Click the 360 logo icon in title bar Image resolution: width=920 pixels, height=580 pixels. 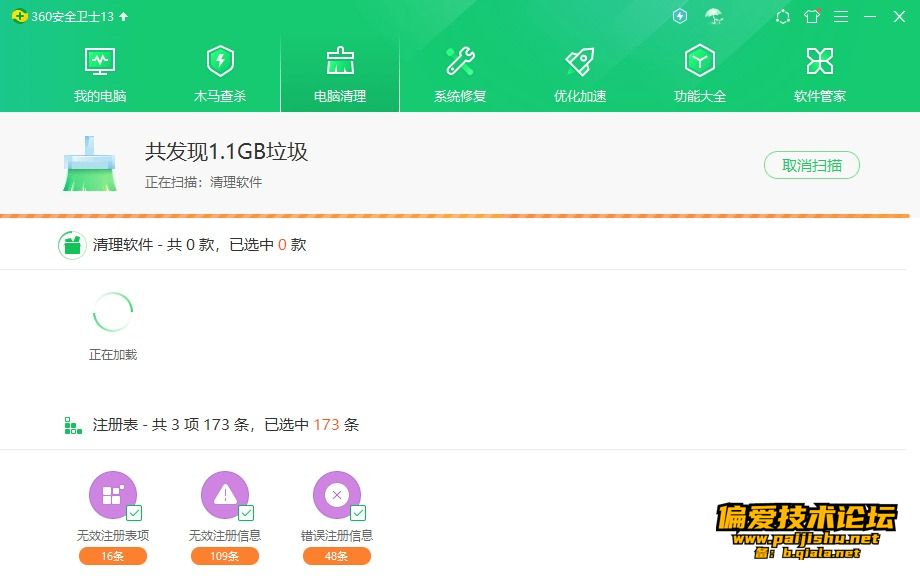point(19,16)
